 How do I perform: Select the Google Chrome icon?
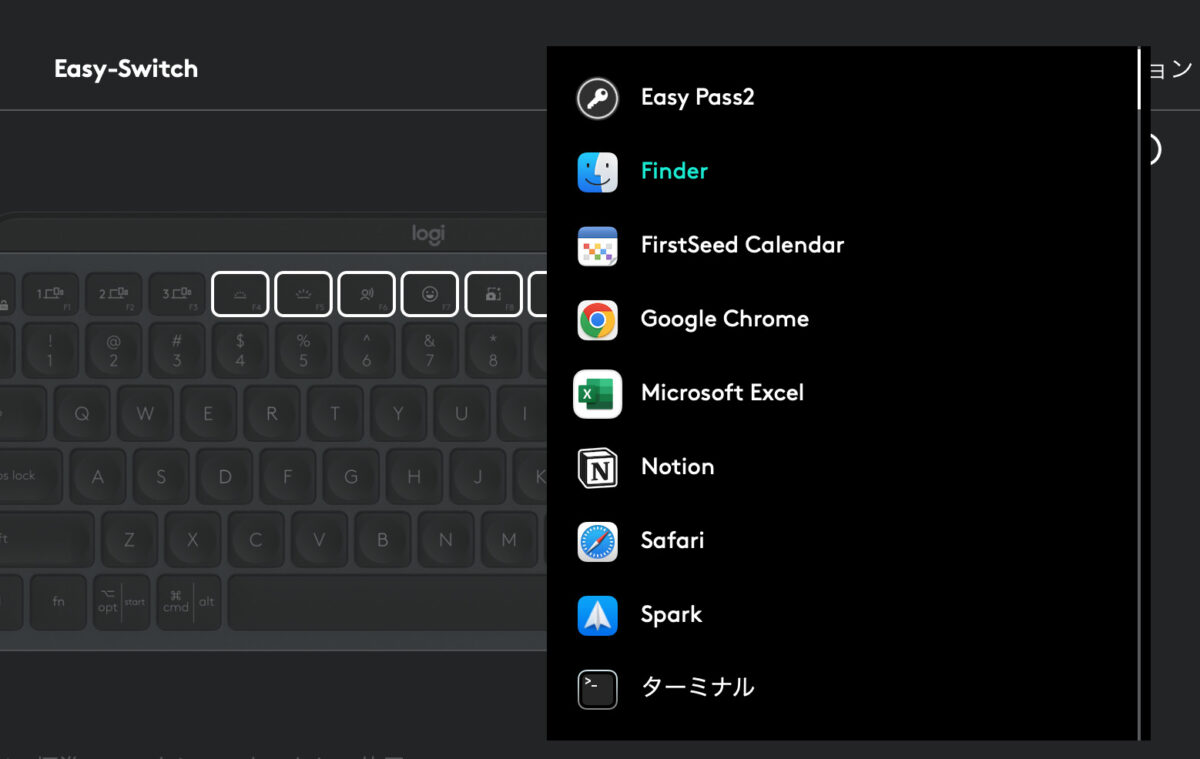pos(597,320)
